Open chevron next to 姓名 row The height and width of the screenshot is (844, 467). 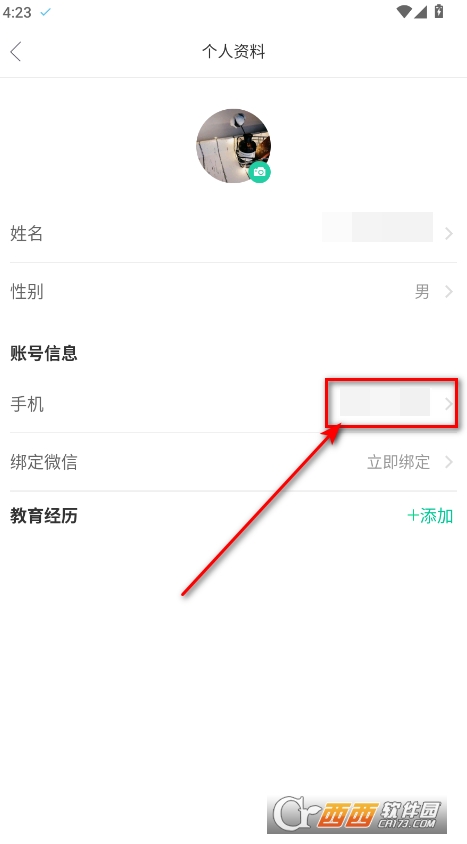click(x=449, y=234)
